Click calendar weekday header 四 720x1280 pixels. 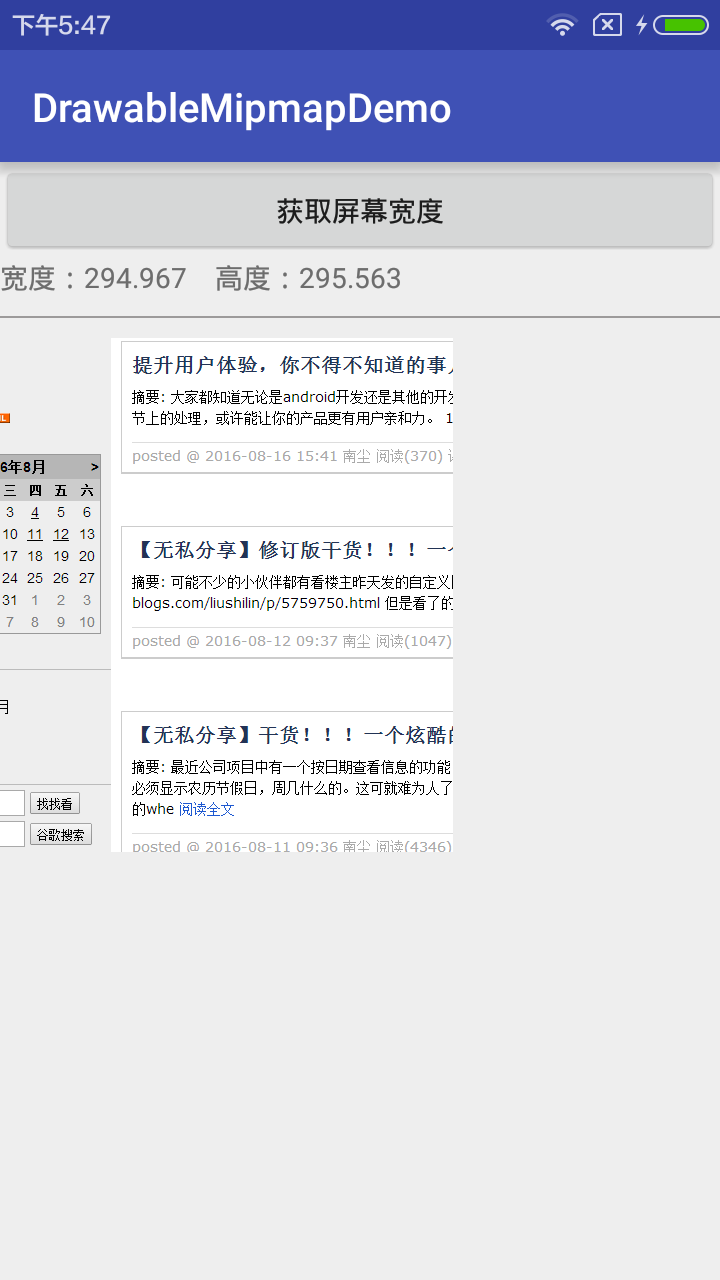pyautogui.click(x=35, y=490)
